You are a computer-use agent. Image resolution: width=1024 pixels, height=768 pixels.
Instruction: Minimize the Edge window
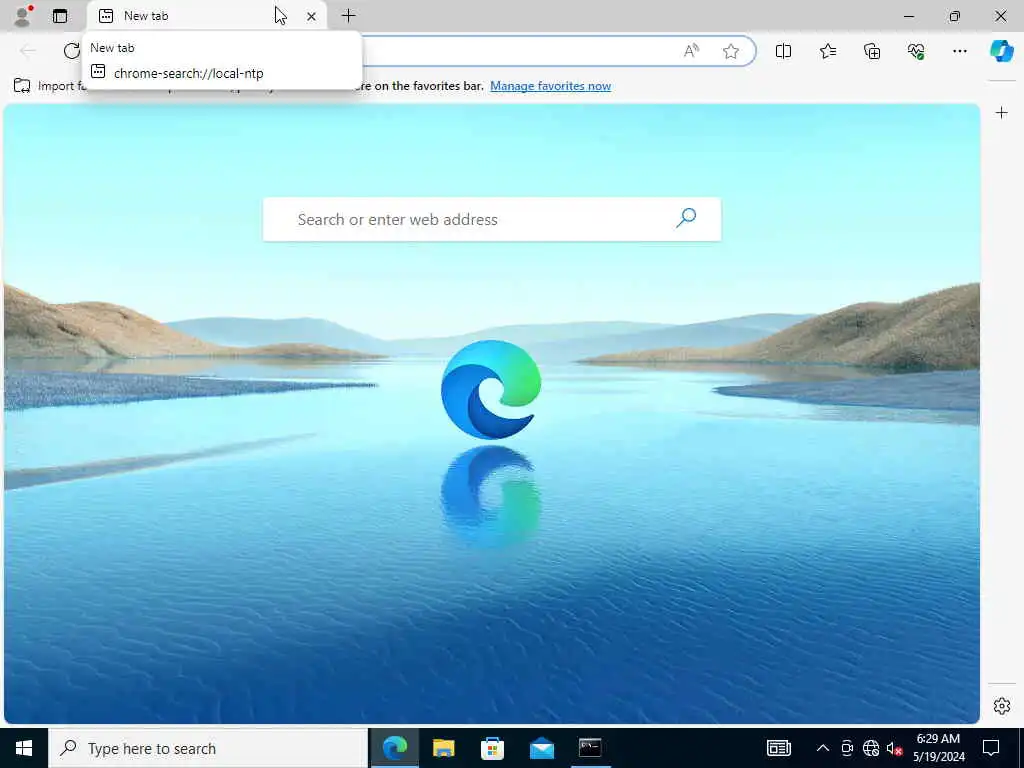click(908, 16)
